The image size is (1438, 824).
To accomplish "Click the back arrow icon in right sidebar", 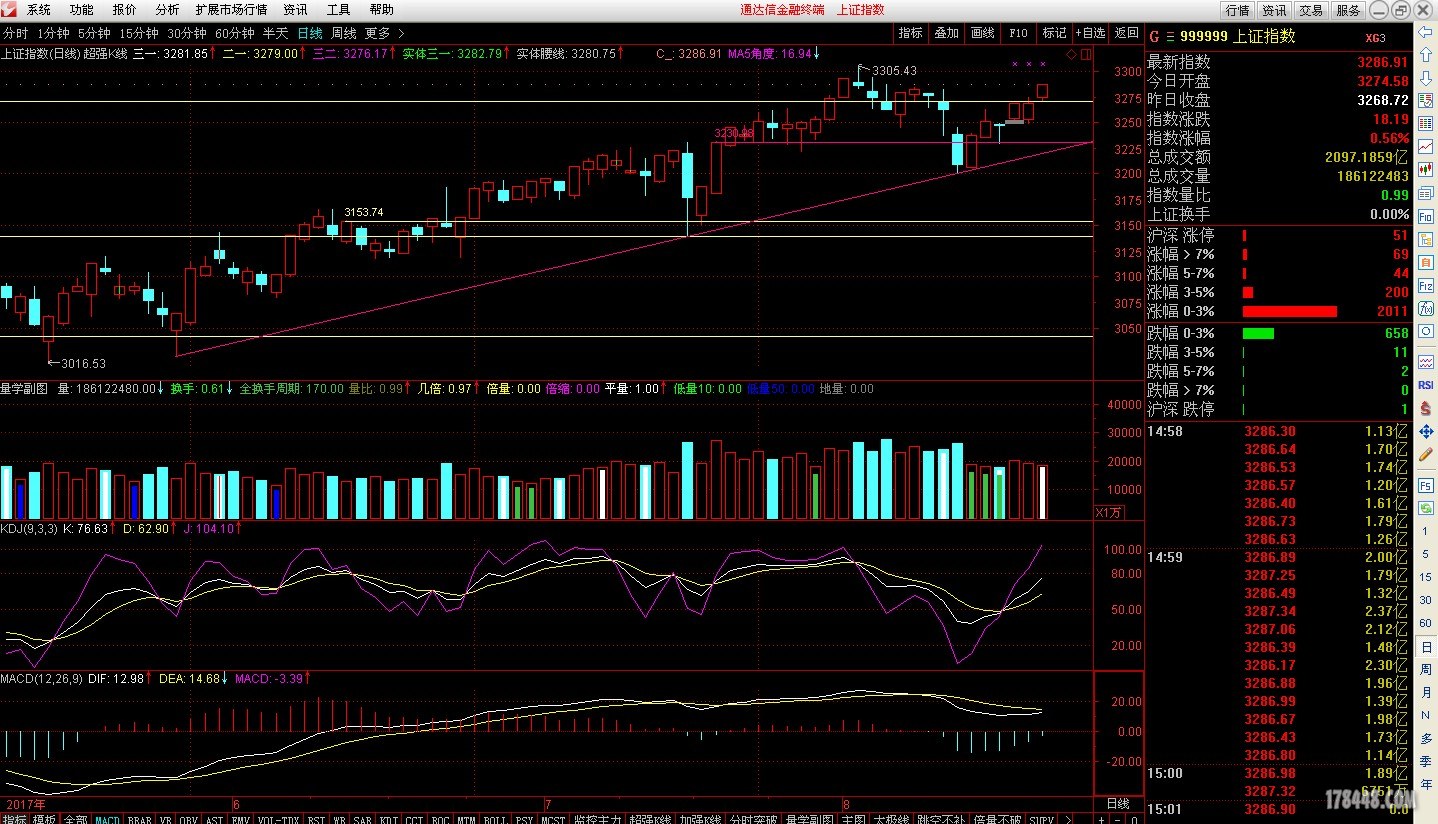I will (1426, 33).
